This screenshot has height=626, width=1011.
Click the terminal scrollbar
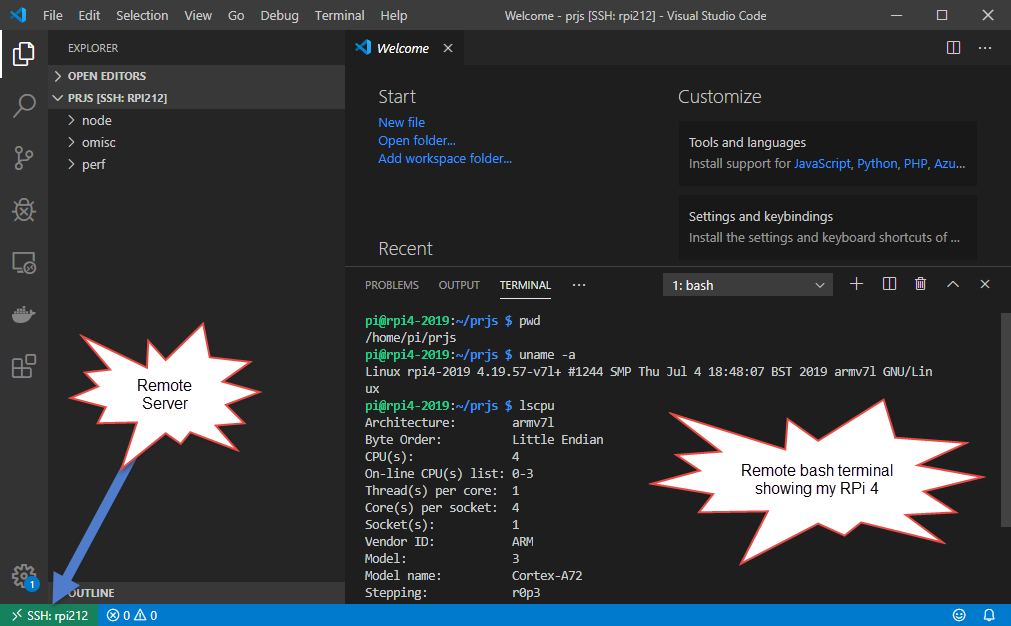(x=1006, y=419)
